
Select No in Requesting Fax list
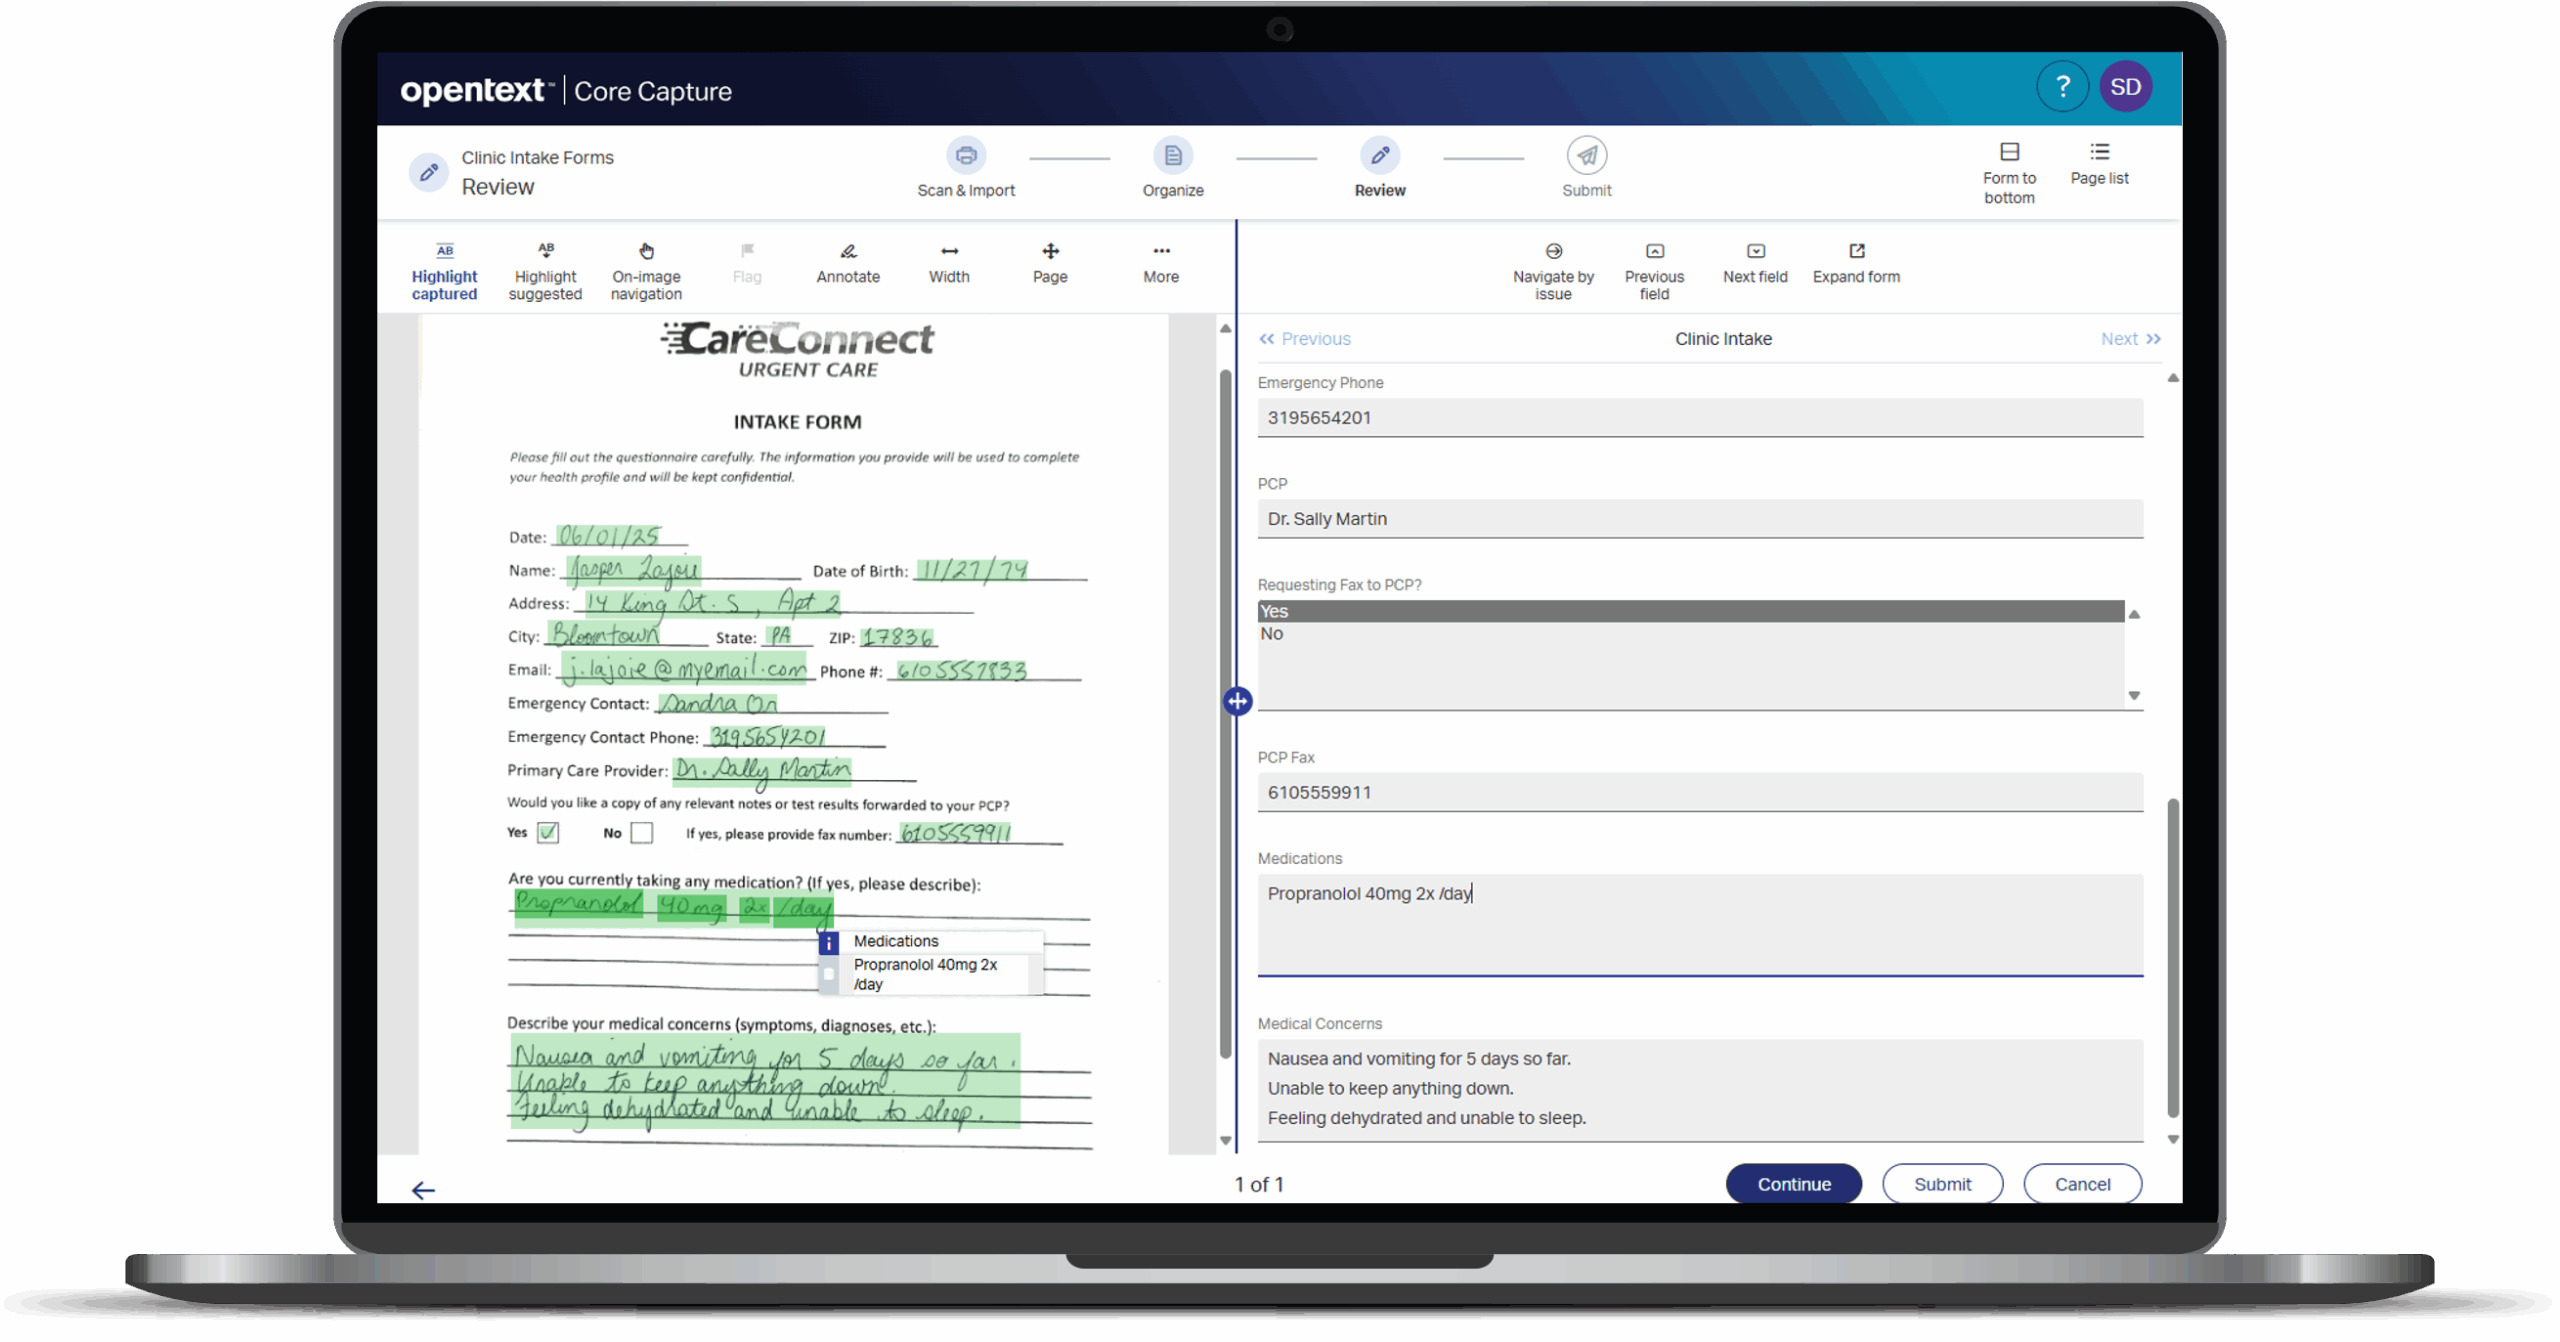pos(1689,634)
